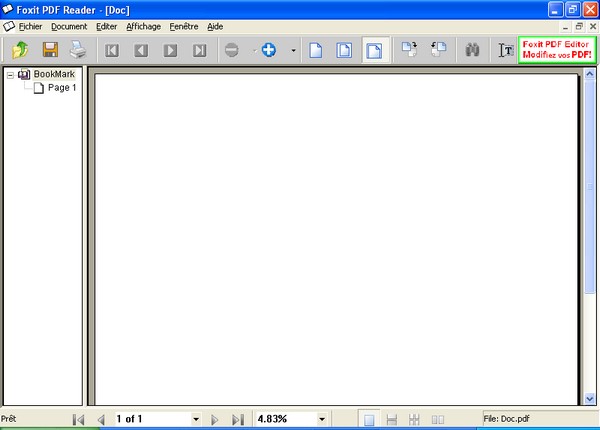Click Foxit document icon in menu bar
The width and height of the screenshot is (600, 430).
[x=9, y=26]
